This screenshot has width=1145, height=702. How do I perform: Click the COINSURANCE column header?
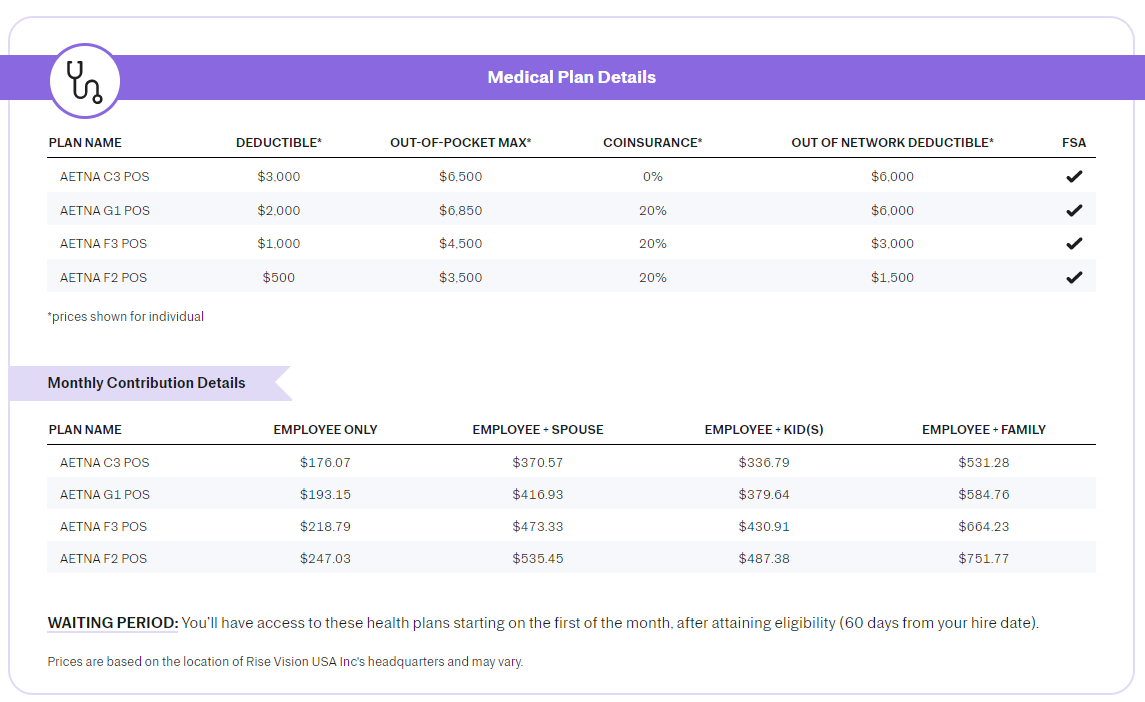pos(652,143)
